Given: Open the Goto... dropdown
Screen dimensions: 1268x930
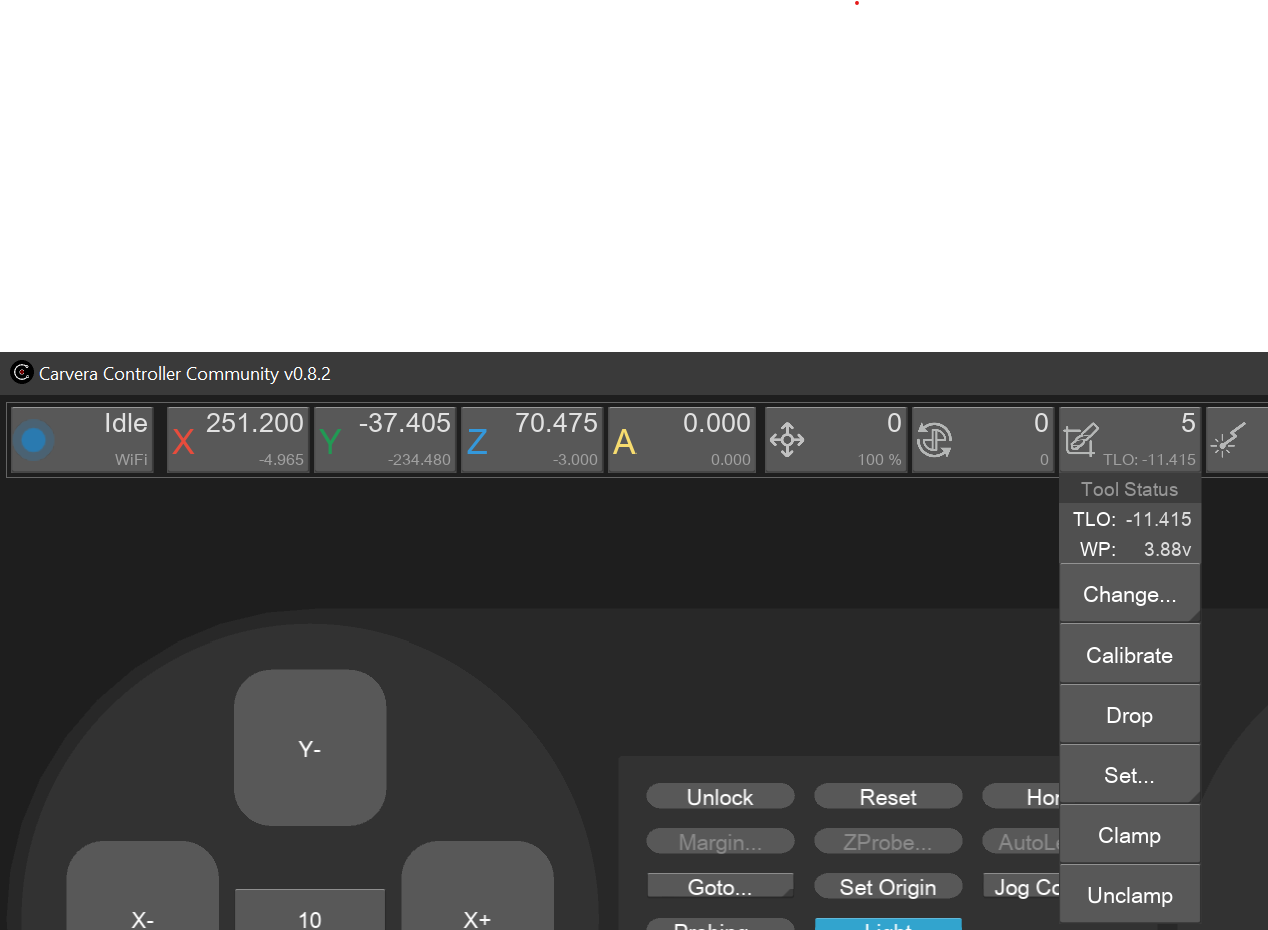Looking at the screenshot, I should (x=720, y=887).
